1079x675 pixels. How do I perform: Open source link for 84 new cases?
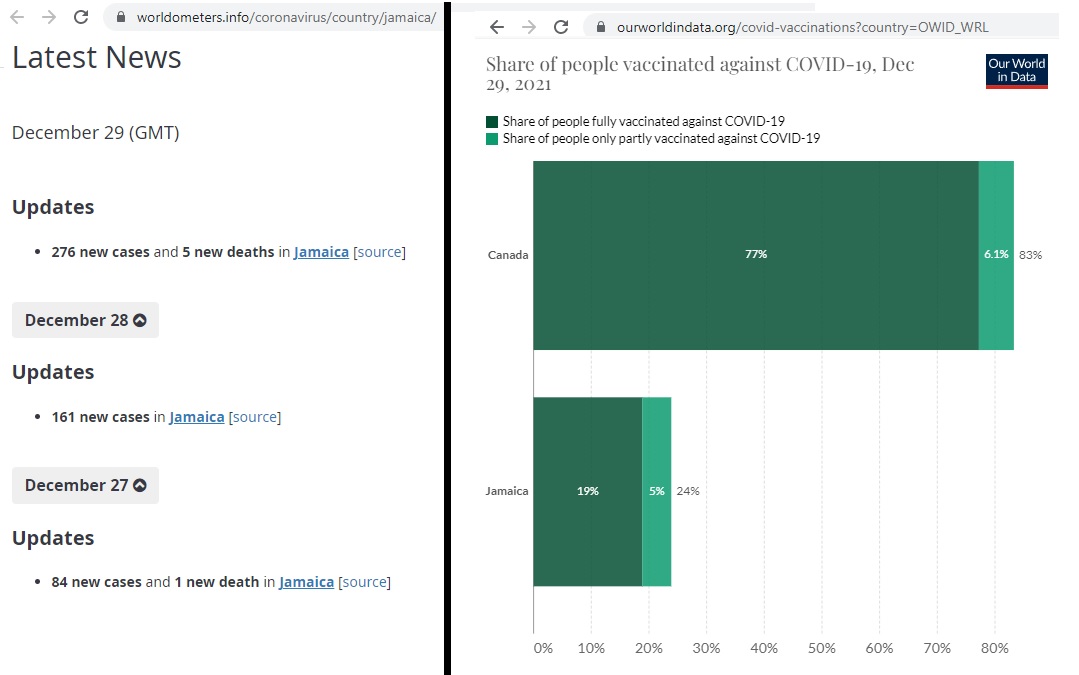point(364,582)
